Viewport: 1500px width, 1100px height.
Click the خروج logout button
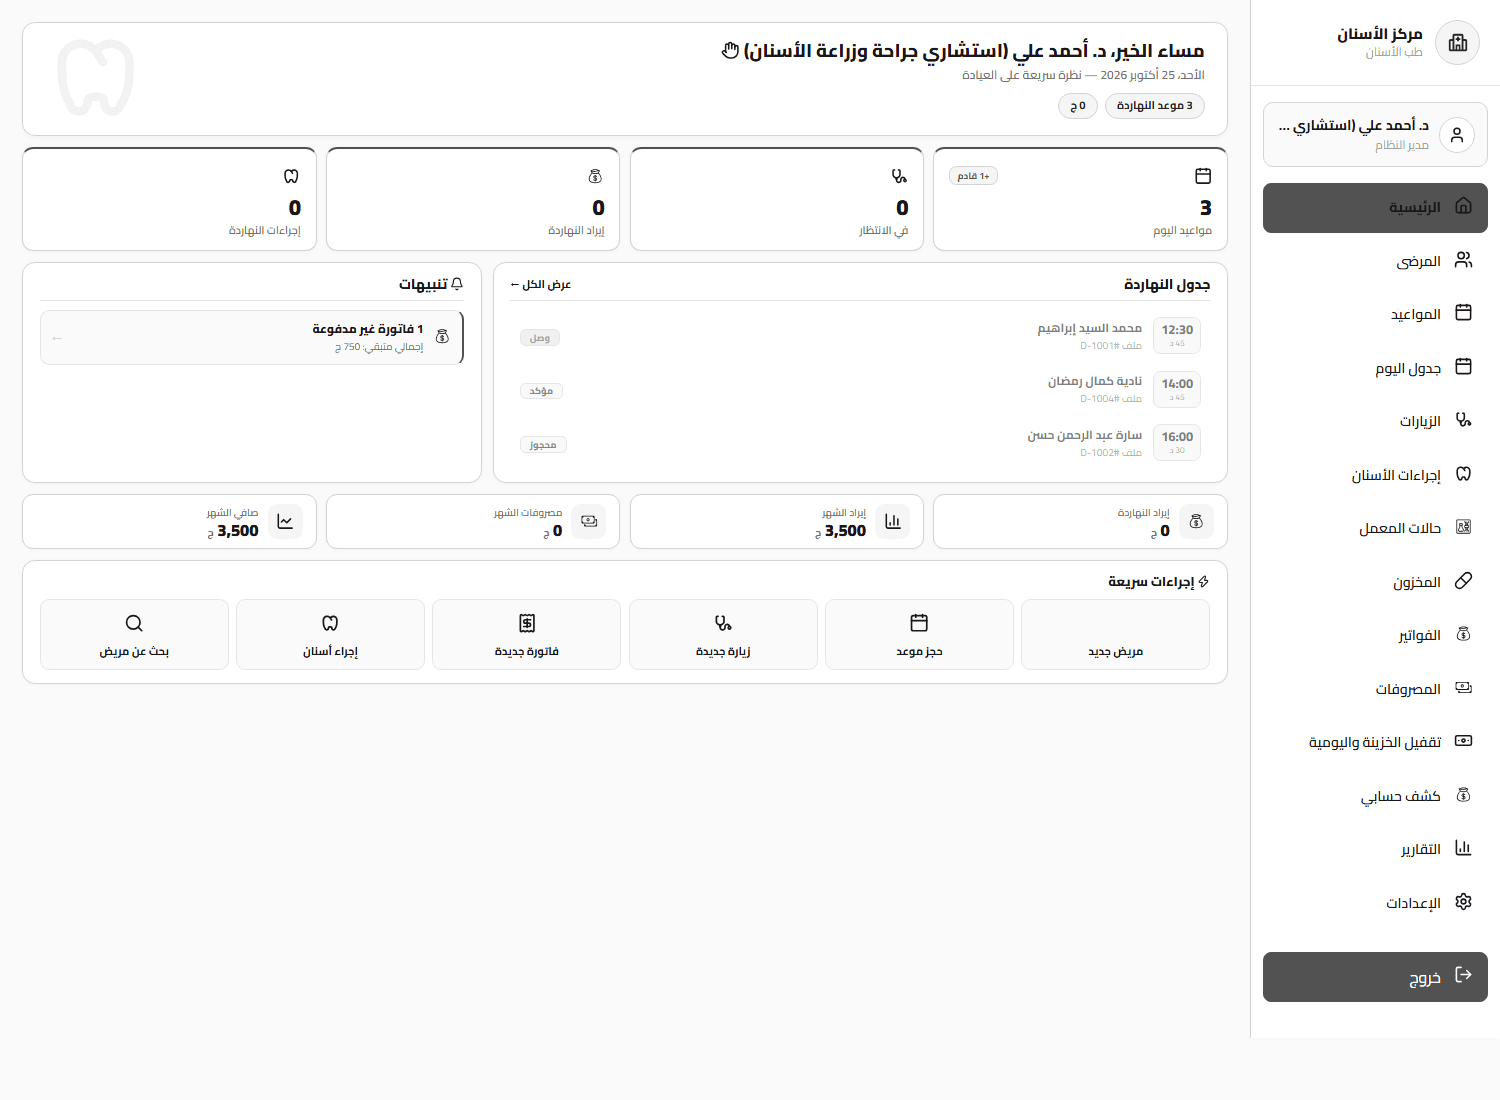[x=1375, y=977]
